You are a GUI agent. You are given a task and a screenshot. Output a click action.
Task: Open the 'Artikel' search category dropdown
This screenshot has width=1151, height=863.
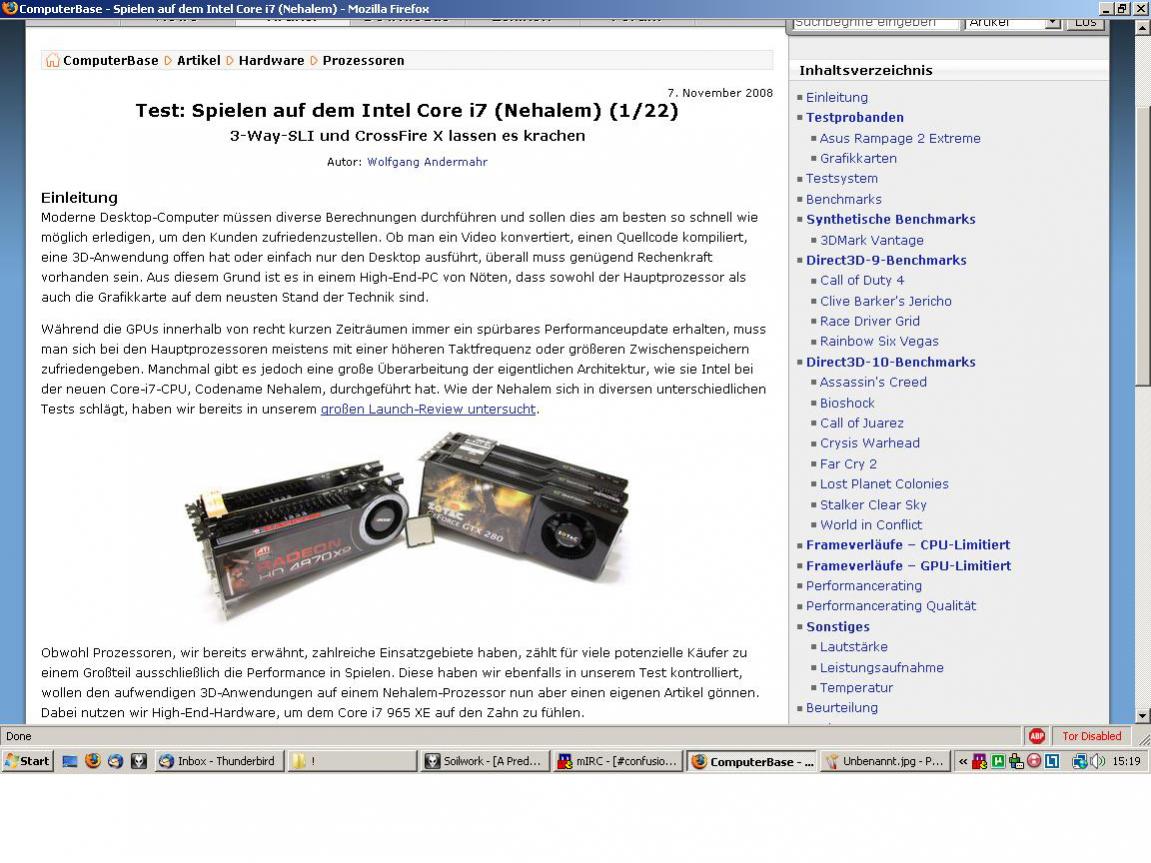(1013, 23)
